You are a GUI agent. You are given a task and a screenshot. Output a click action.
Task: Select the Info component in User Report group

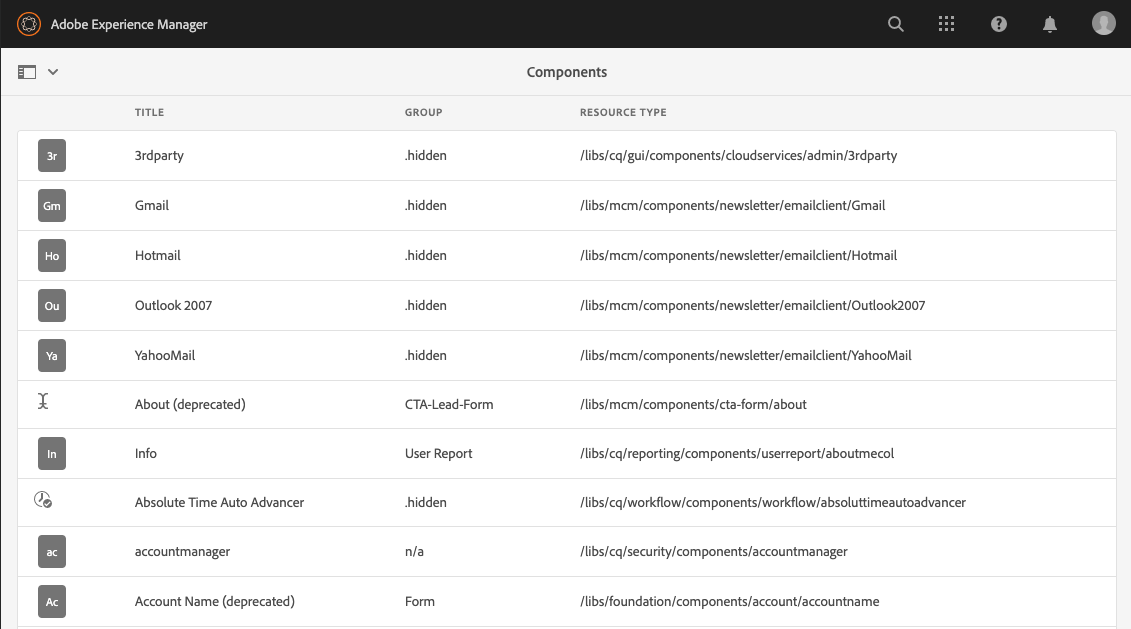tap(146, 453)
